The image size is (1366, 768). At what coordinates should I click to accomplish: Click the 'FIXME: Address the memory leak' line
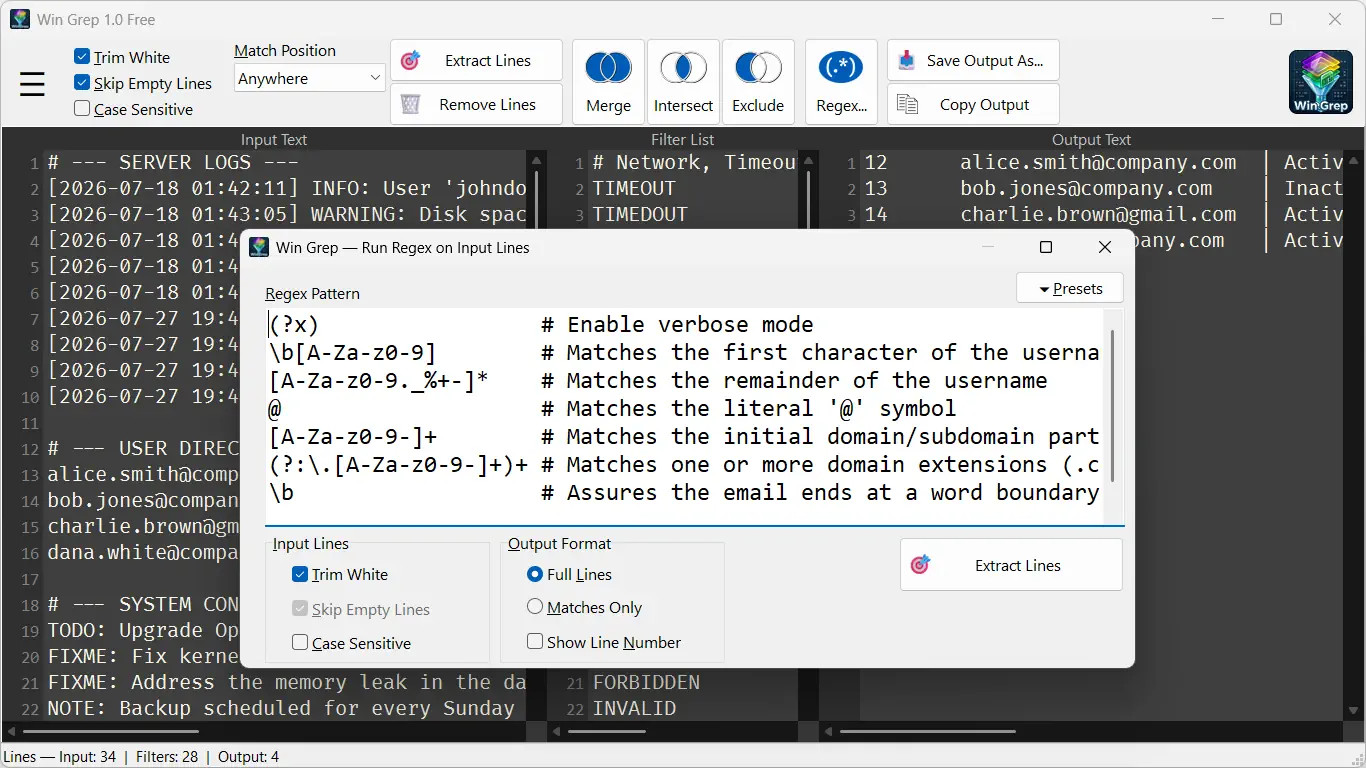[x=287, y=682]
